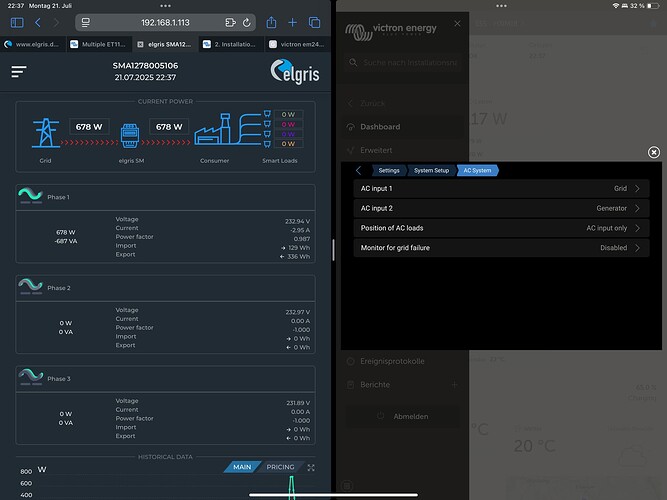Go back with Safari's back arrow

click(38, 23)
